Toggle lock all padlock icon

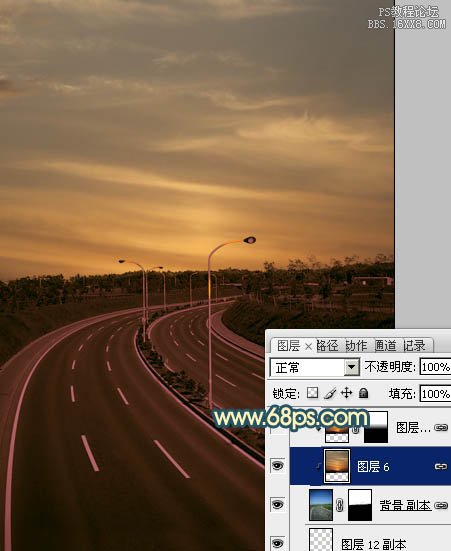pyautogui.click(x=363, y=393)
